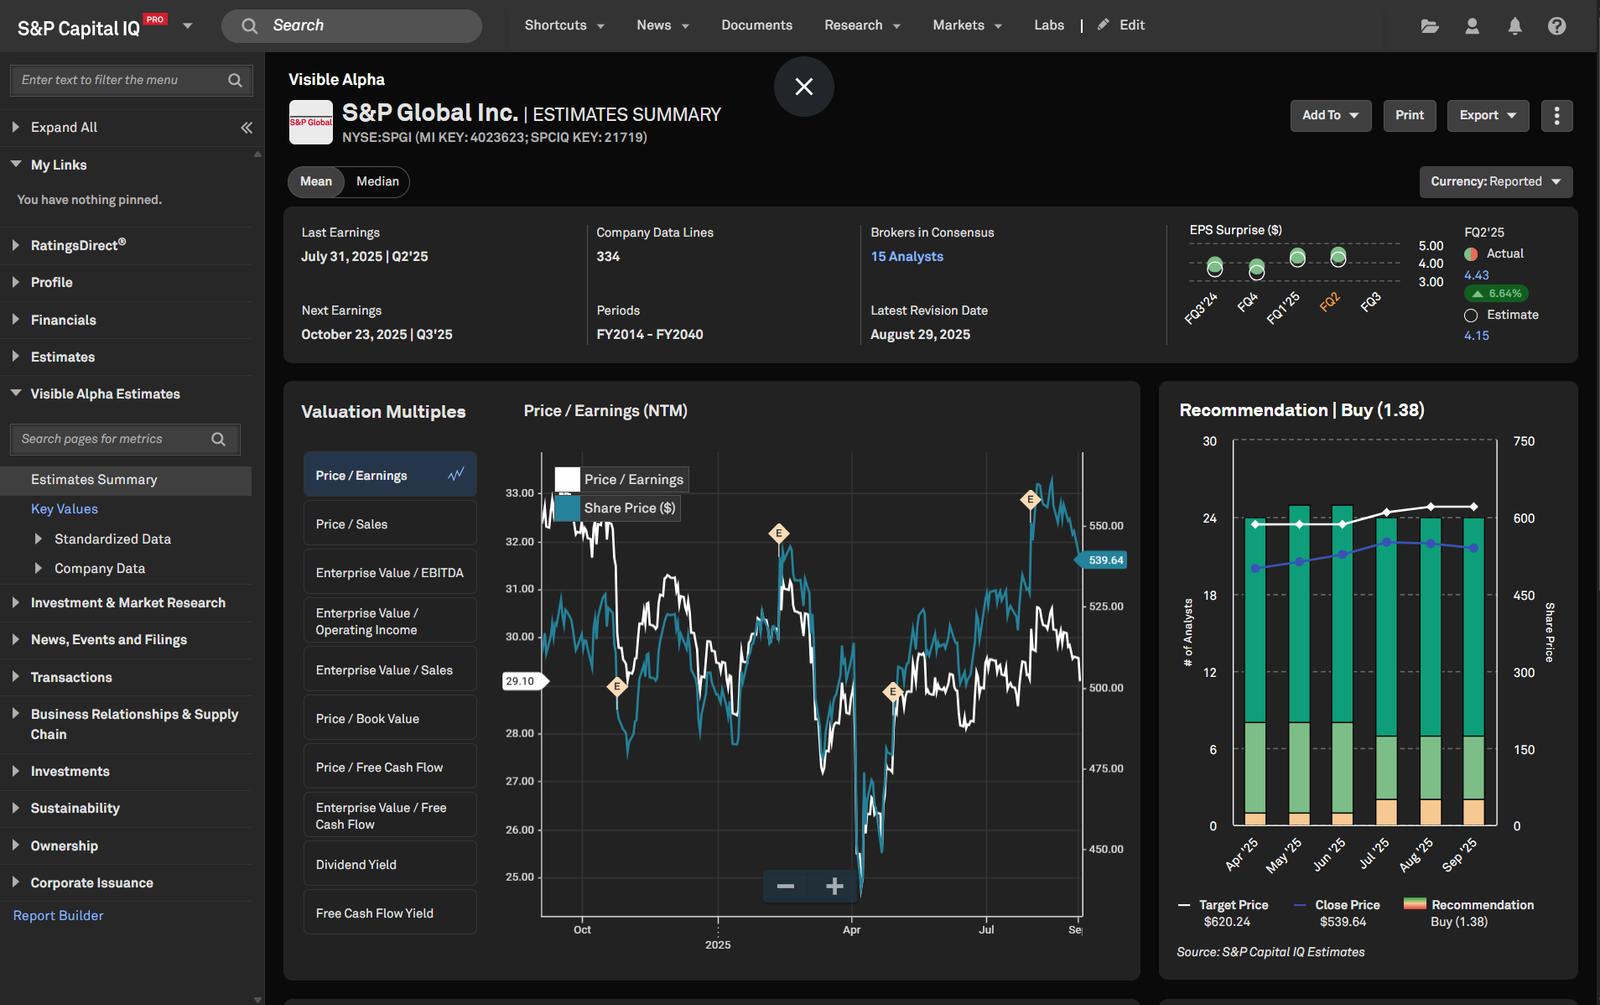Switch estimates to Mean
The height and width of the screenshot is (1005, 1600).
(316, 181)
